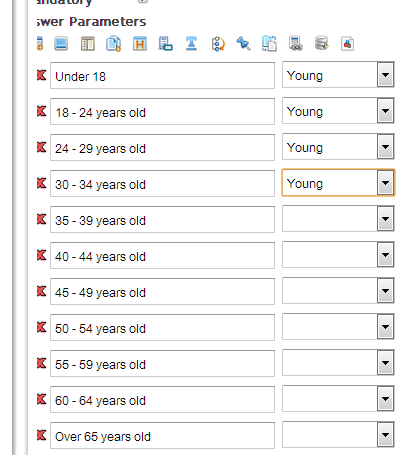Remove the '45 - 49 years old' answer row
The width and height of the screenshot is (402, 455).
[x=41, y=291]
